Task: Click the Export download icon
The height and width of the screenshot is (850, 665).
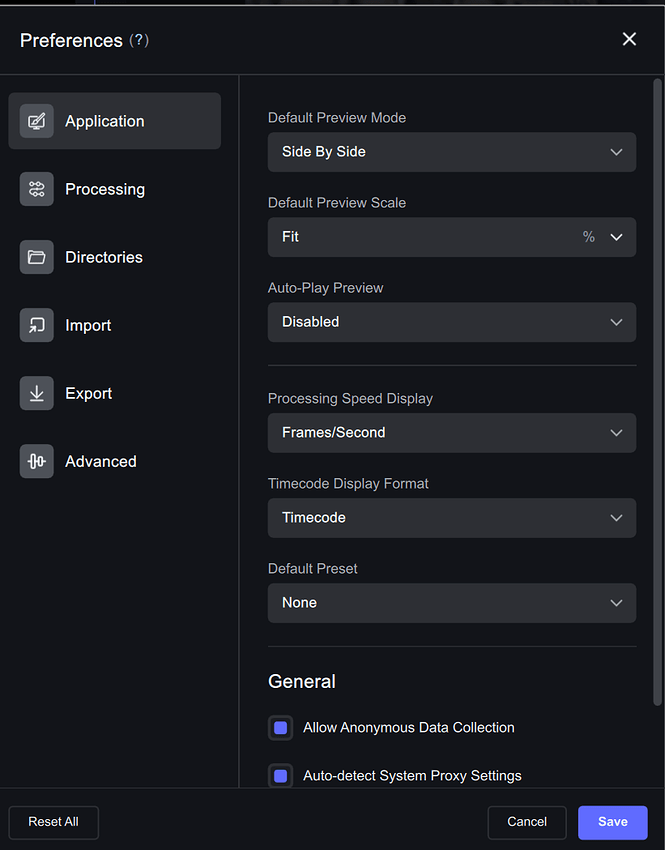Action: click(36, 393)
